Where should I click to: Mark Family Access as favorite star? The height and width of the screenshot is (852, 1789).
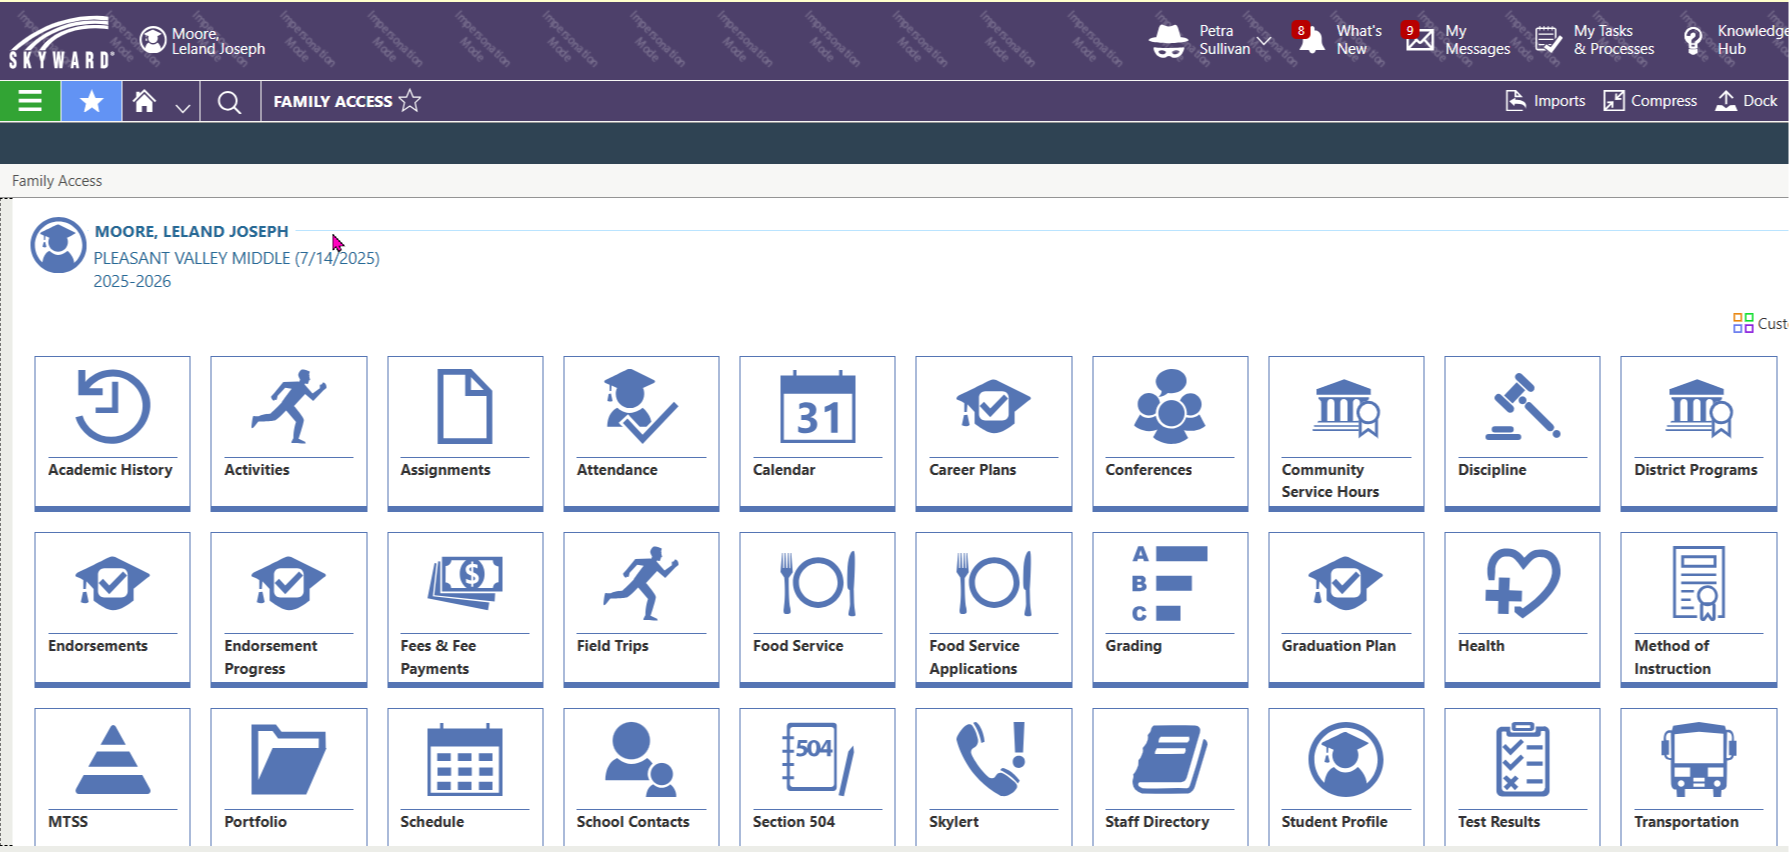(410, 100)
